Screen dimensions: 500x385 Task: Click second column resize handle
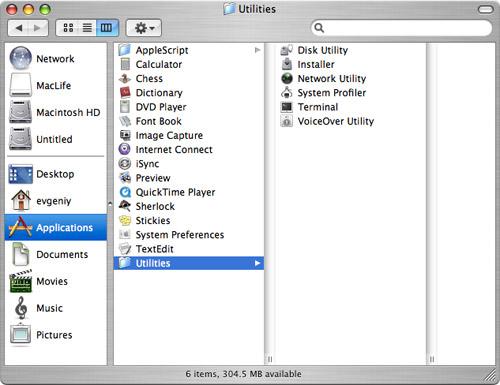(x=432, y=359)
